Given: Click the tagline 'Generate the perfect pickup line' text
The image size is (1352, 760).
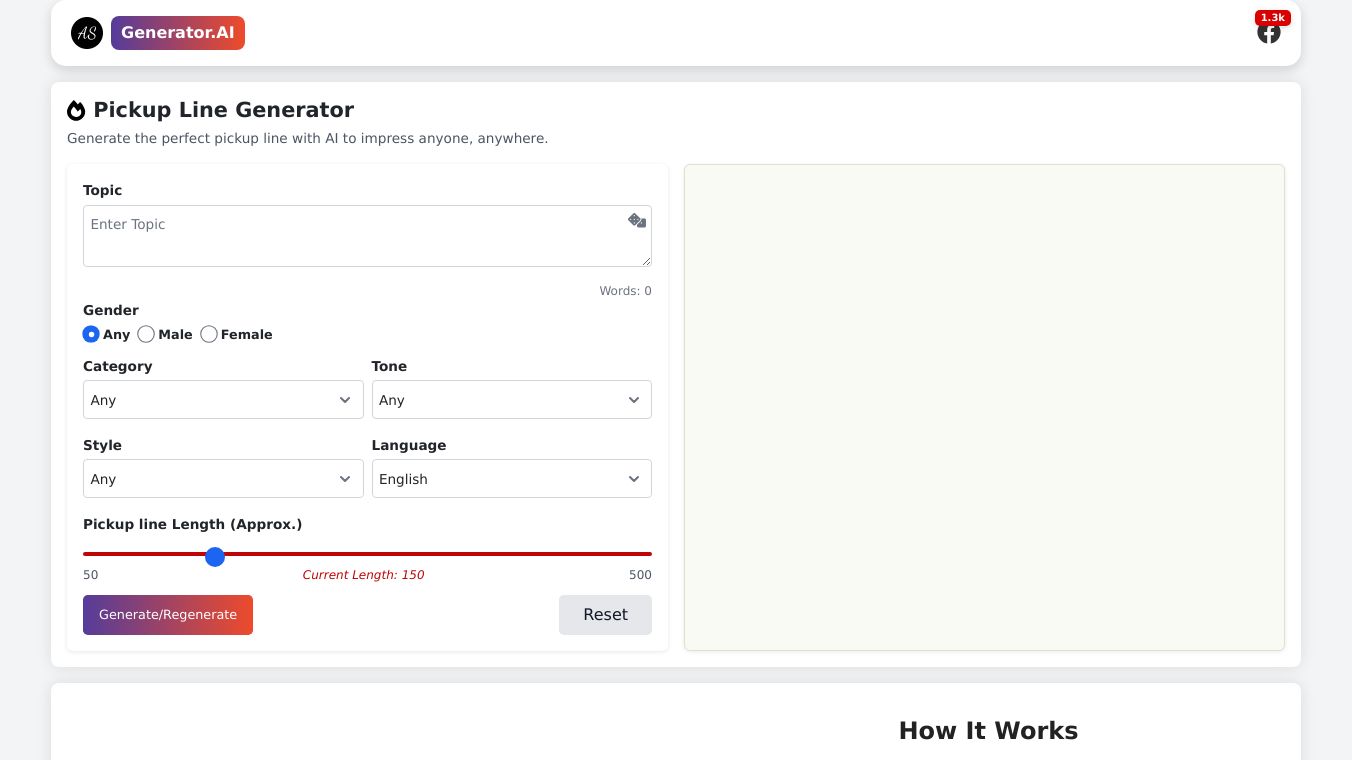Looking at the screenshot, I should [307, 138].
